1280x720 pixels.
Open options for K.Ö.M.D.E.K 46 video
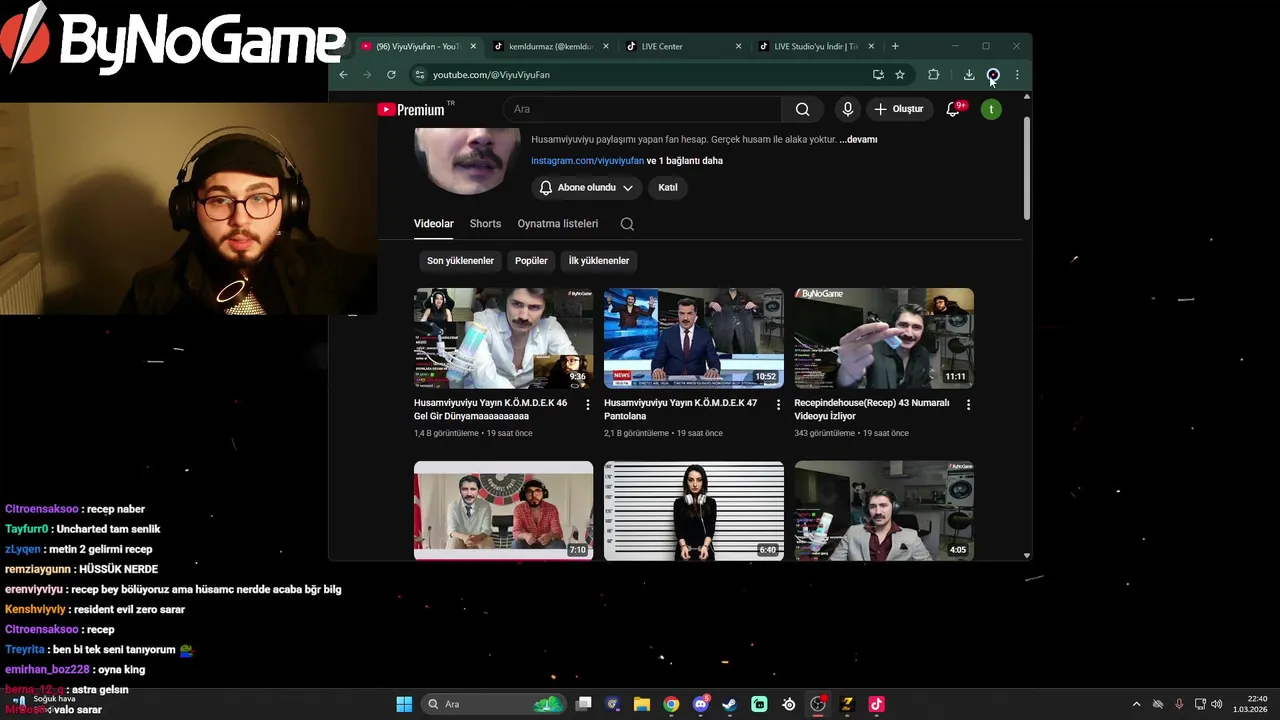click(588, 404)
